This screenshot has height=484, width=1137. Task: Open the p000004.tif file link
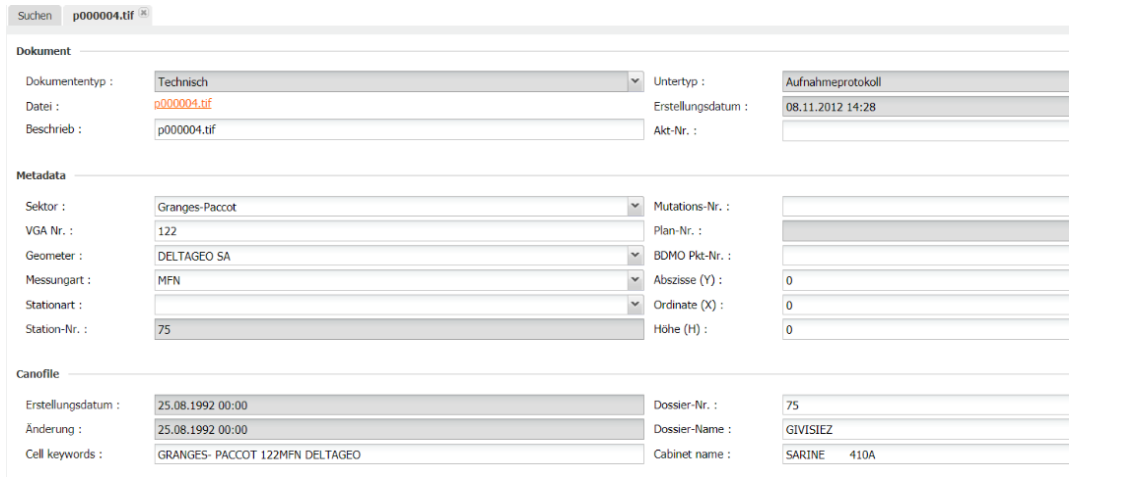pyautogui.click(x=182, y=104)
